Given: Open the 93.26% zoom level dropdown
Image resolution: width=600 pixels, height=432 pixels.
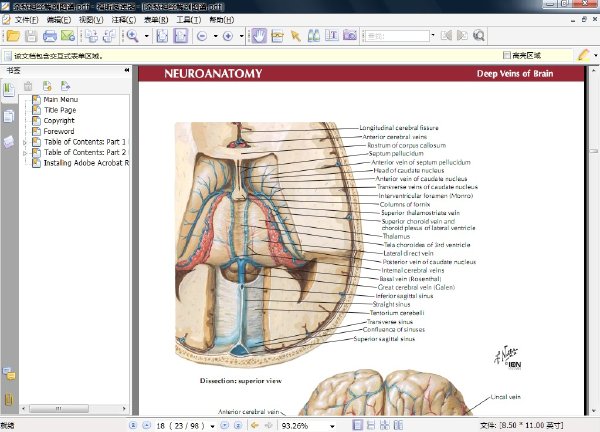Looking at the screenshot, I should coord(332,426).
